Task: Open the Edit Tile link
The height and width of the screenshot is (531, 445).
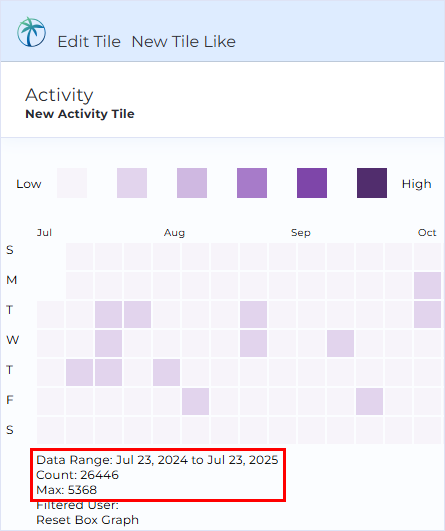Action: (x=89, y=42)
